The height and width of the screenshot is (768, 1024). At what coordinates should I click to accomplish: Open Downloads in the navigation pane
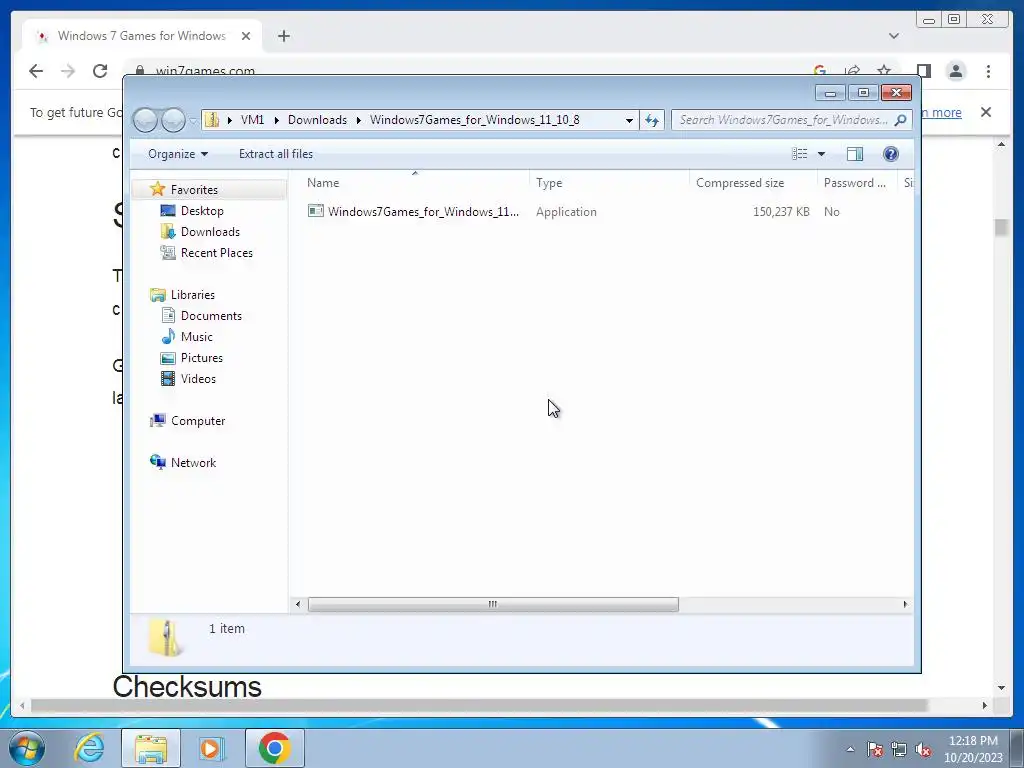click(210, 232)
